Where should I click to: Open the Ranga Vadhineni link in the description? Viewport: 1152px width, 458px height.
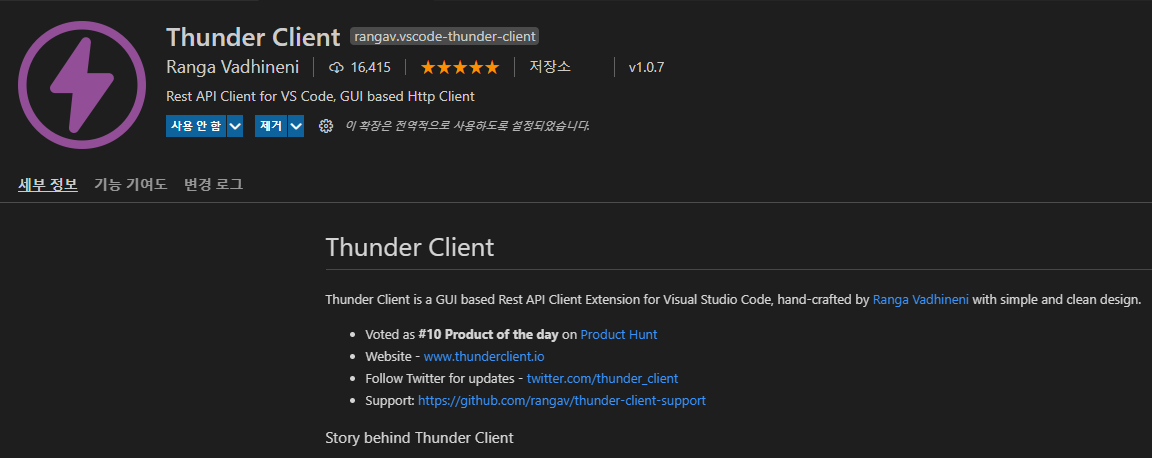point(921,299)
